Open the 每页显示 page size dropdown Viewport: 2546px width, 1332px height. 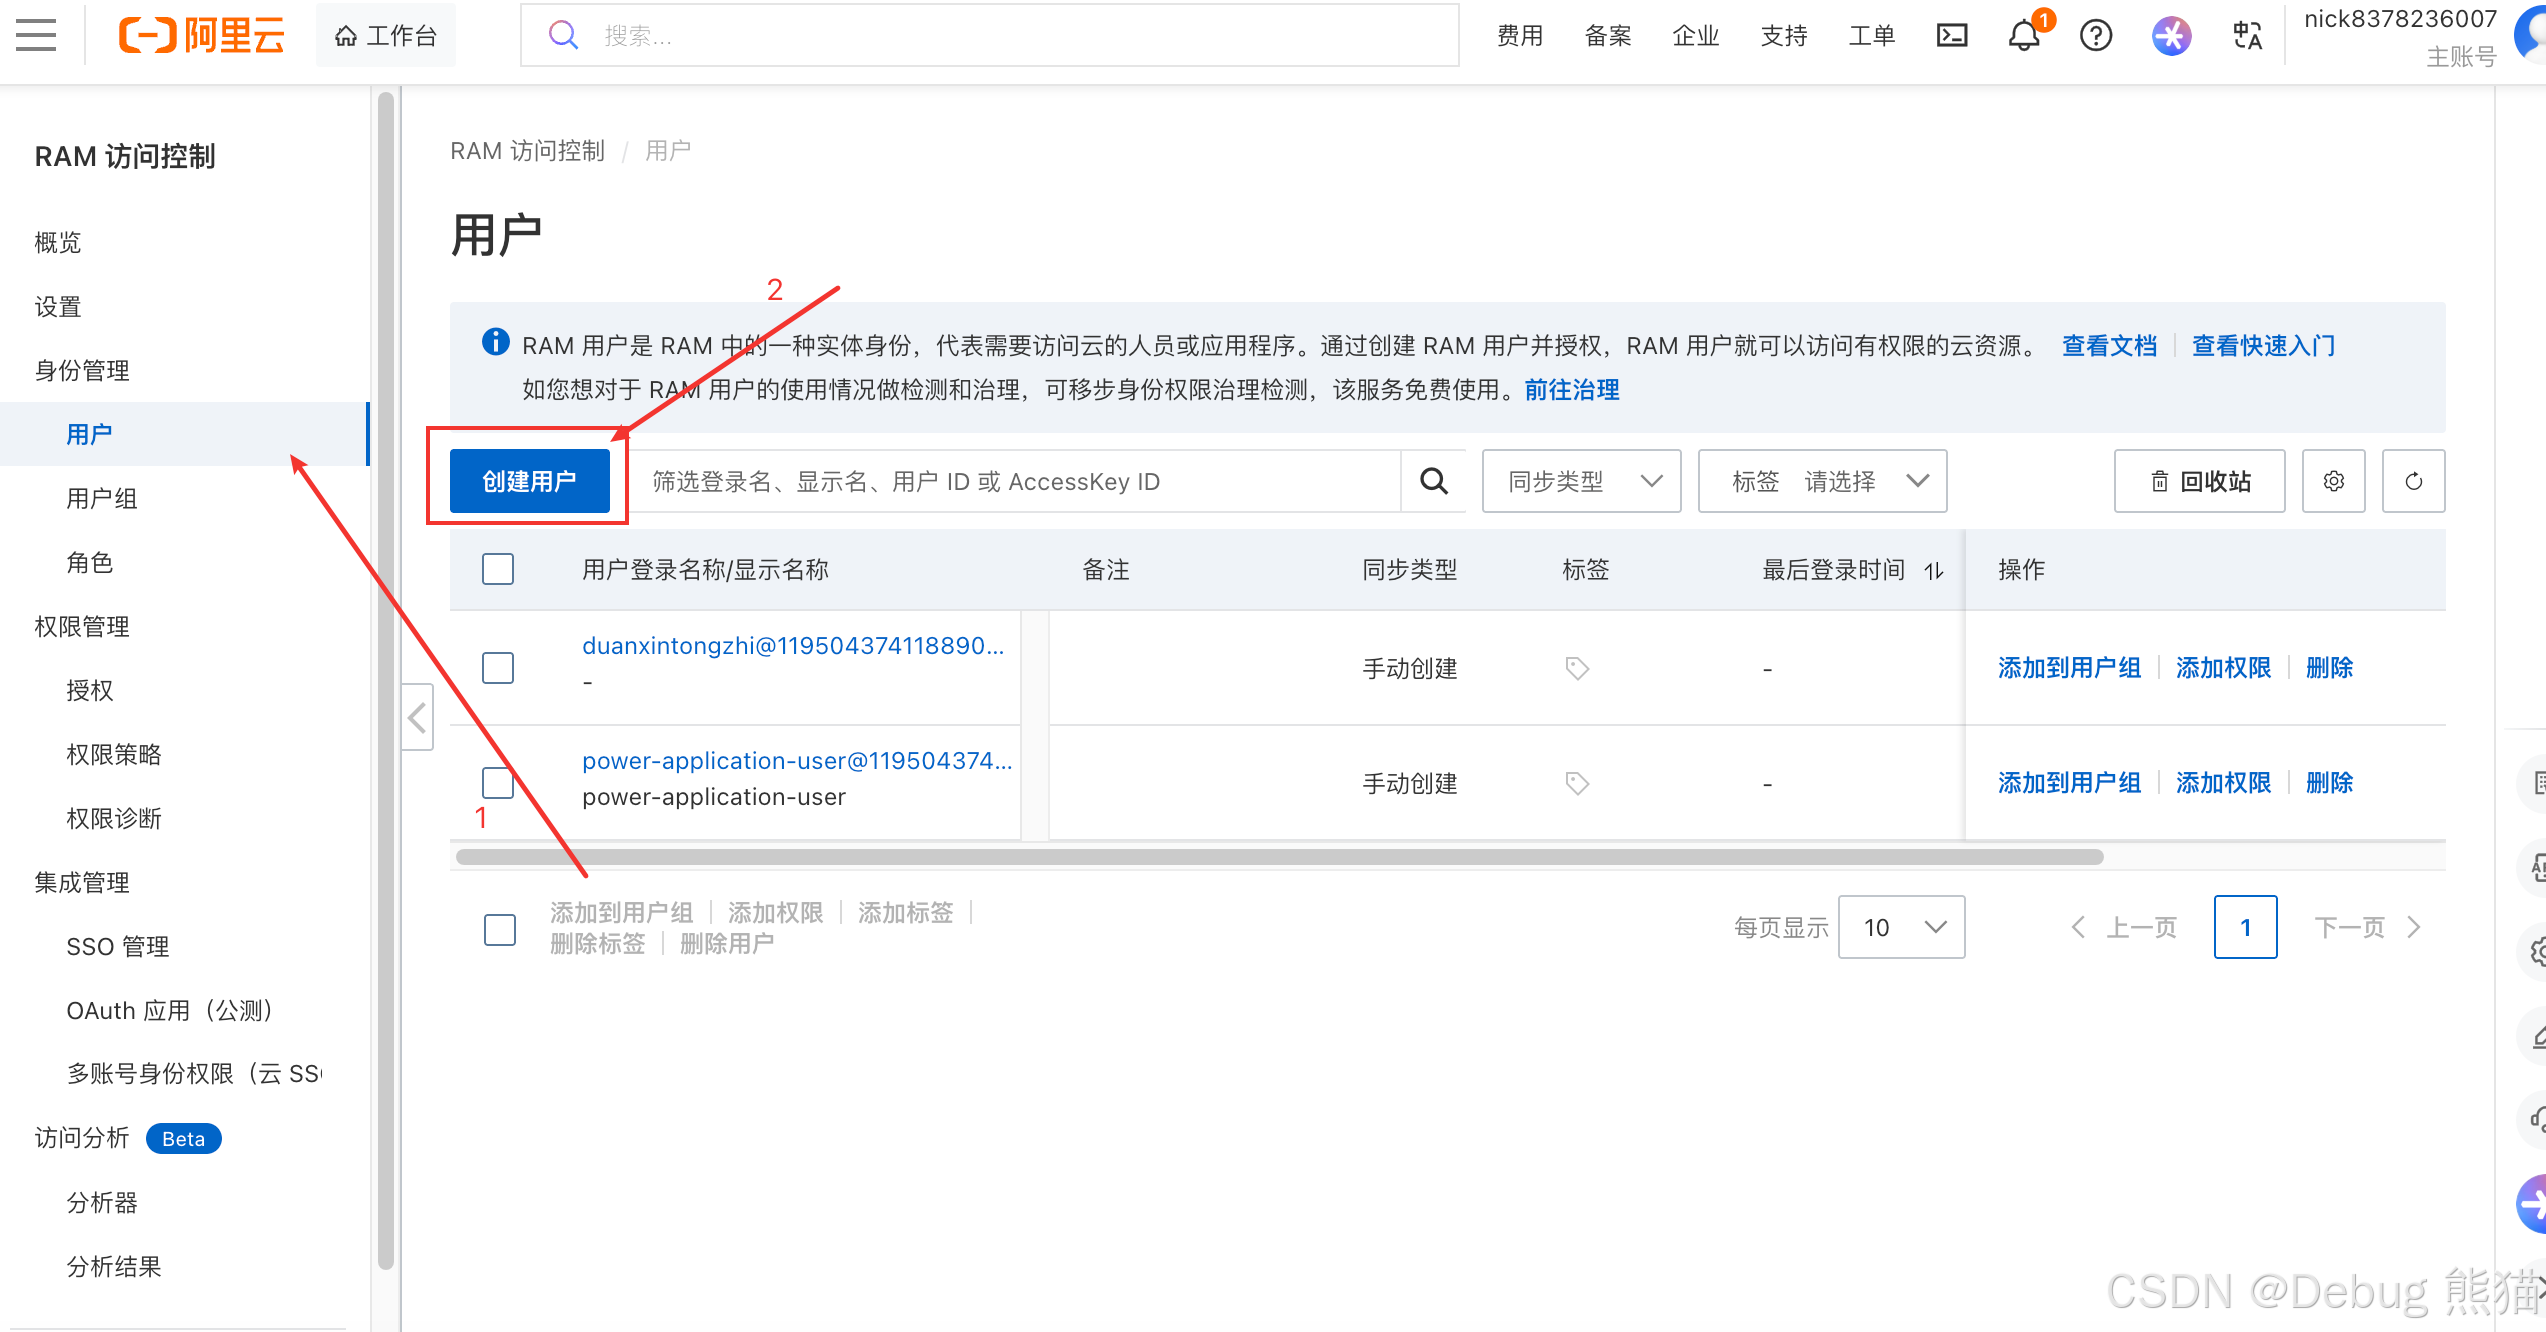click(1900, 927)
